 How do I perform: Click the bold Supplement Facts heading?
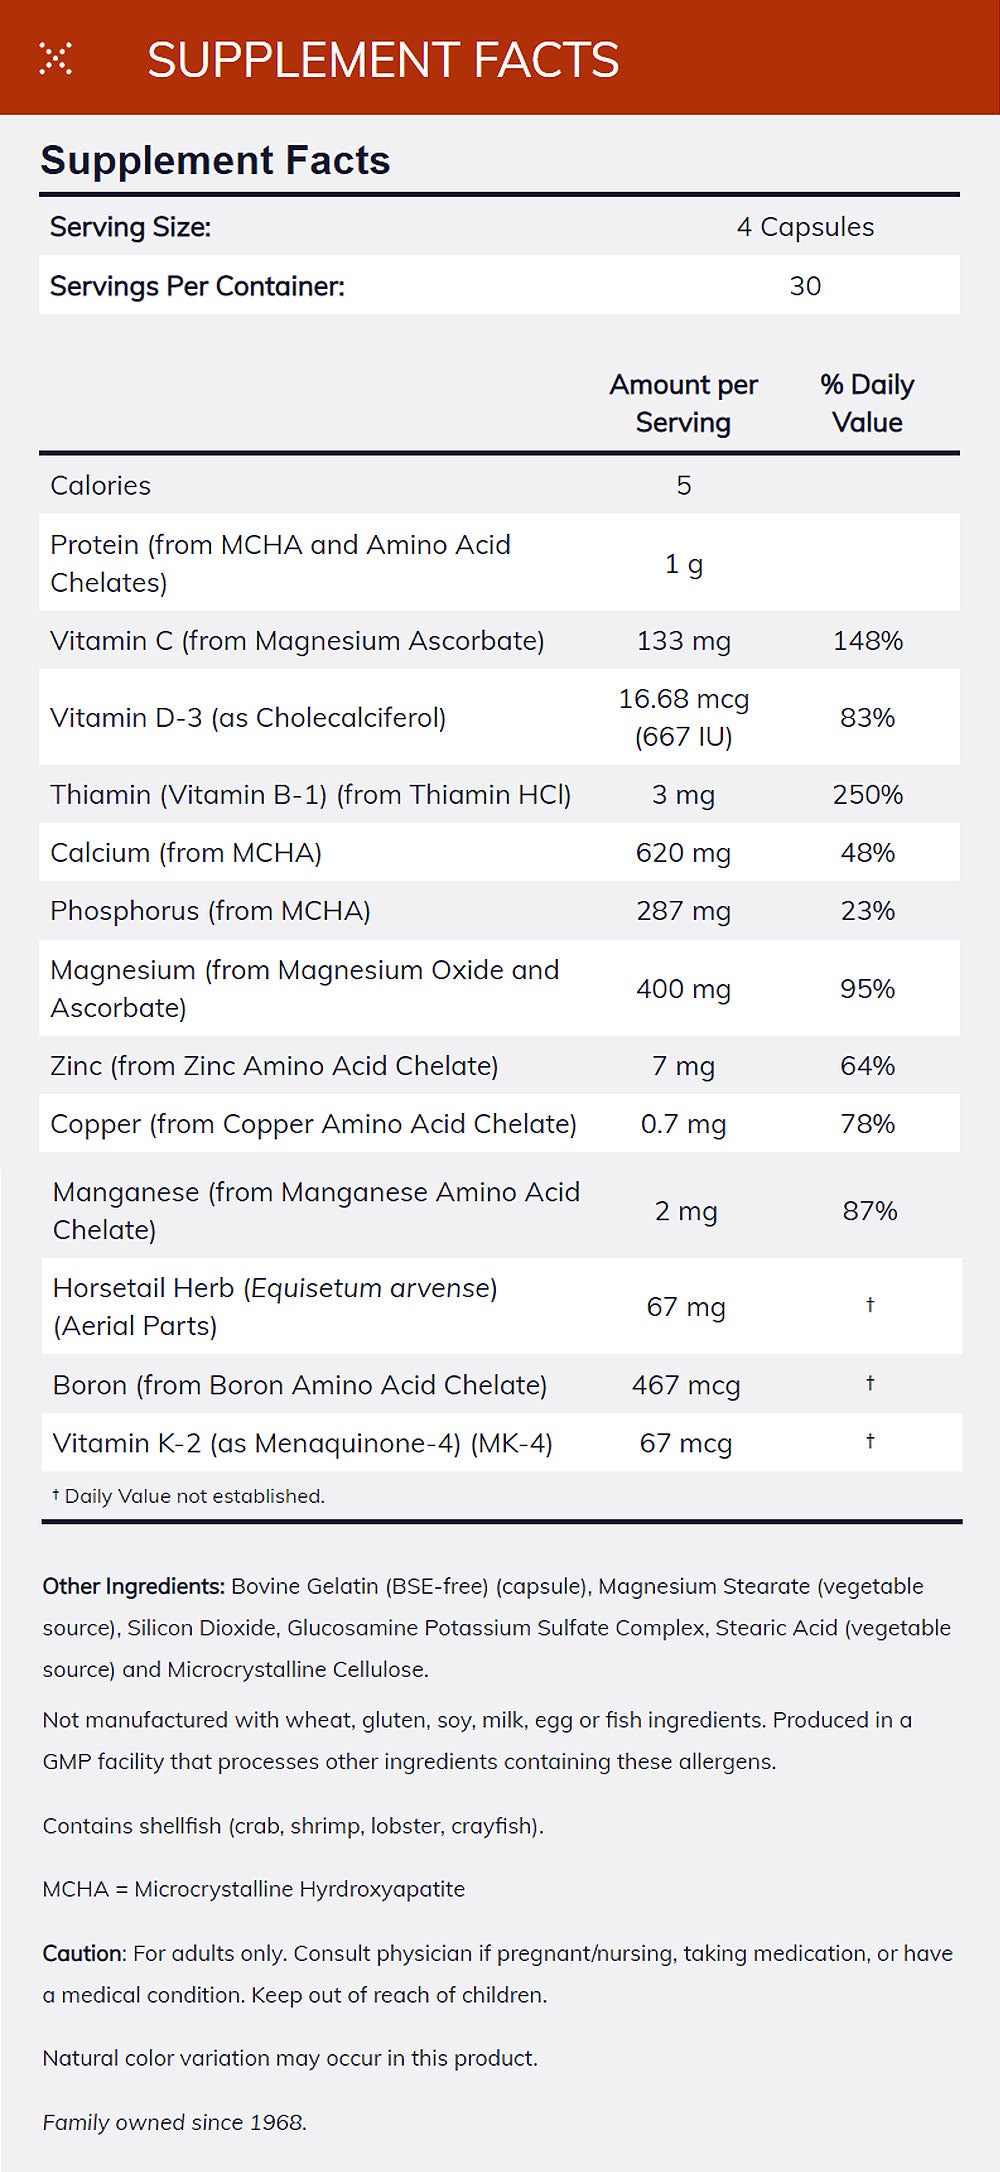pyautogui.click(x=215, y=160)
